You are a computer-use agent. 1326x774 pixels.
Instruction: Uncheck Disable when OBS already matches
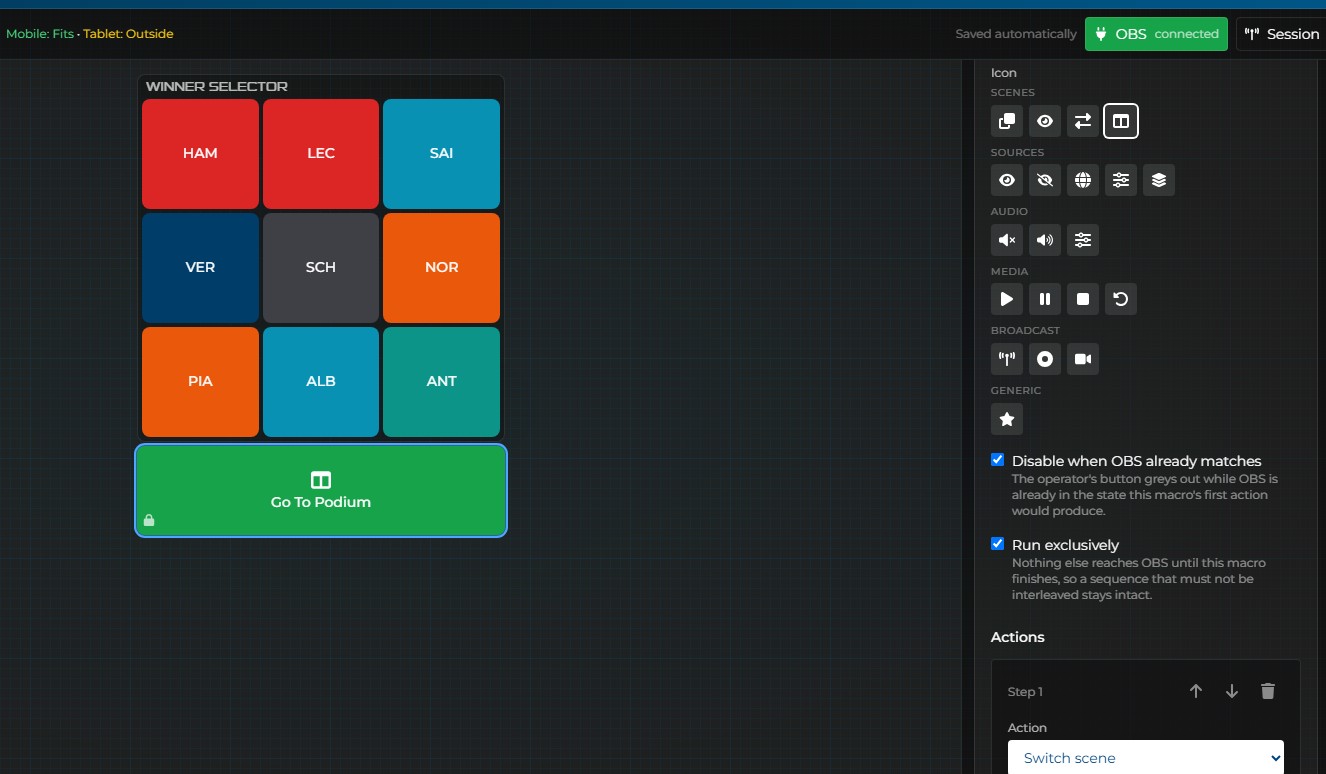click(997, 460)
